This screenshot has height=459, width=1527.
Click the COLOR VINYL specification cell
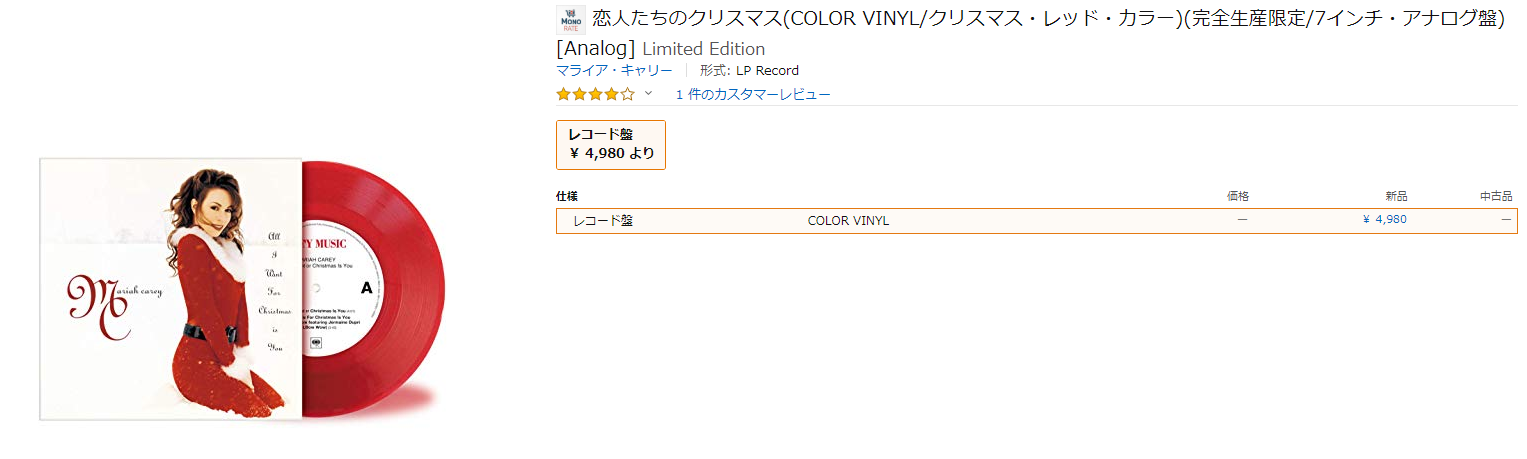[x=848, y=220]
